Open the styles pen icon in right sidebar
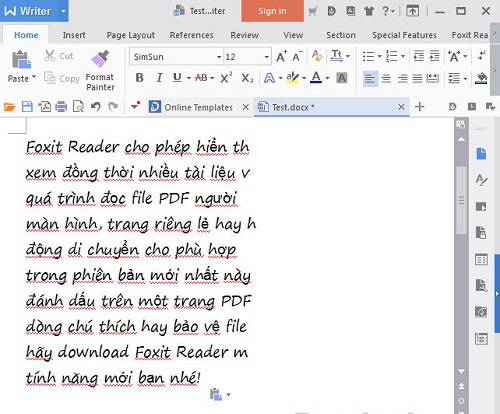Viewport: 500px width, 414px height. 481,180
